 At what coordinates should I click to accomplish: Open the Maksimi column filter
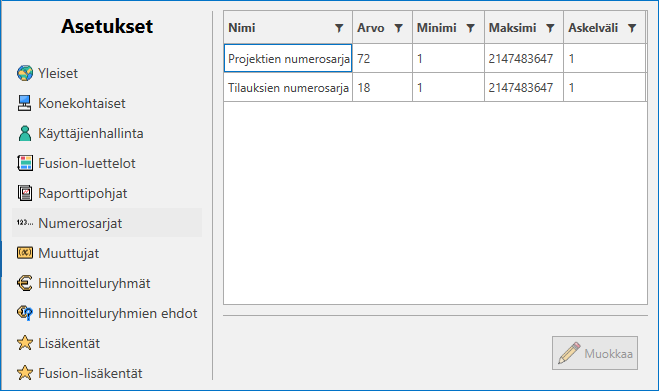point(550,28)
